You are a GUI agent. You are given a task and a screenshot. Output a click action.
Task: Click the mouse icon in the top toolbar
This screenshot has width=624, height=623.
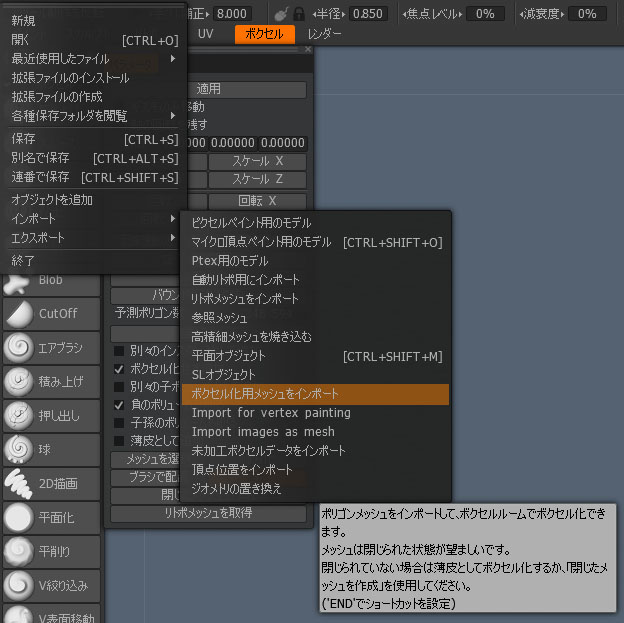coord(281,14)
